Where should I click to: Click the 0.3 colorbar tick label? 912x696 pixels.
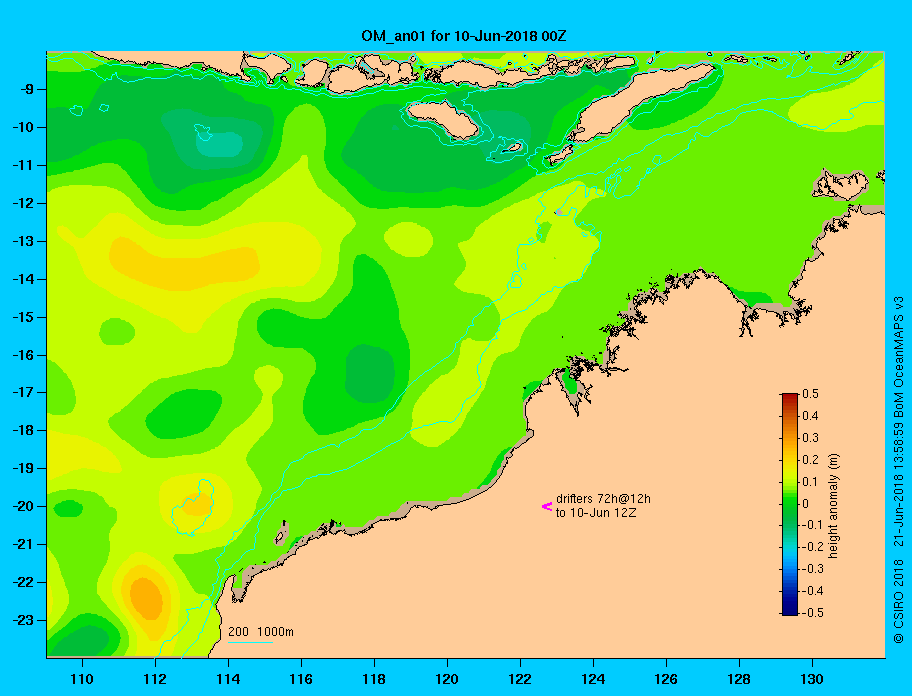(x=810, y=438)
